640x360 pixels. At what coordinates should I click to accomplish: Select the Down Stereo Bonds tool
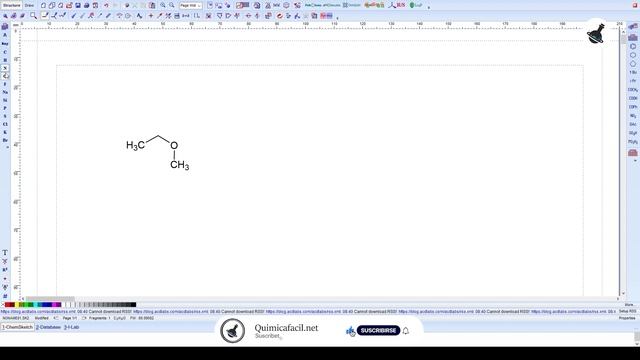pyautogui.click(x=82, y=16)
